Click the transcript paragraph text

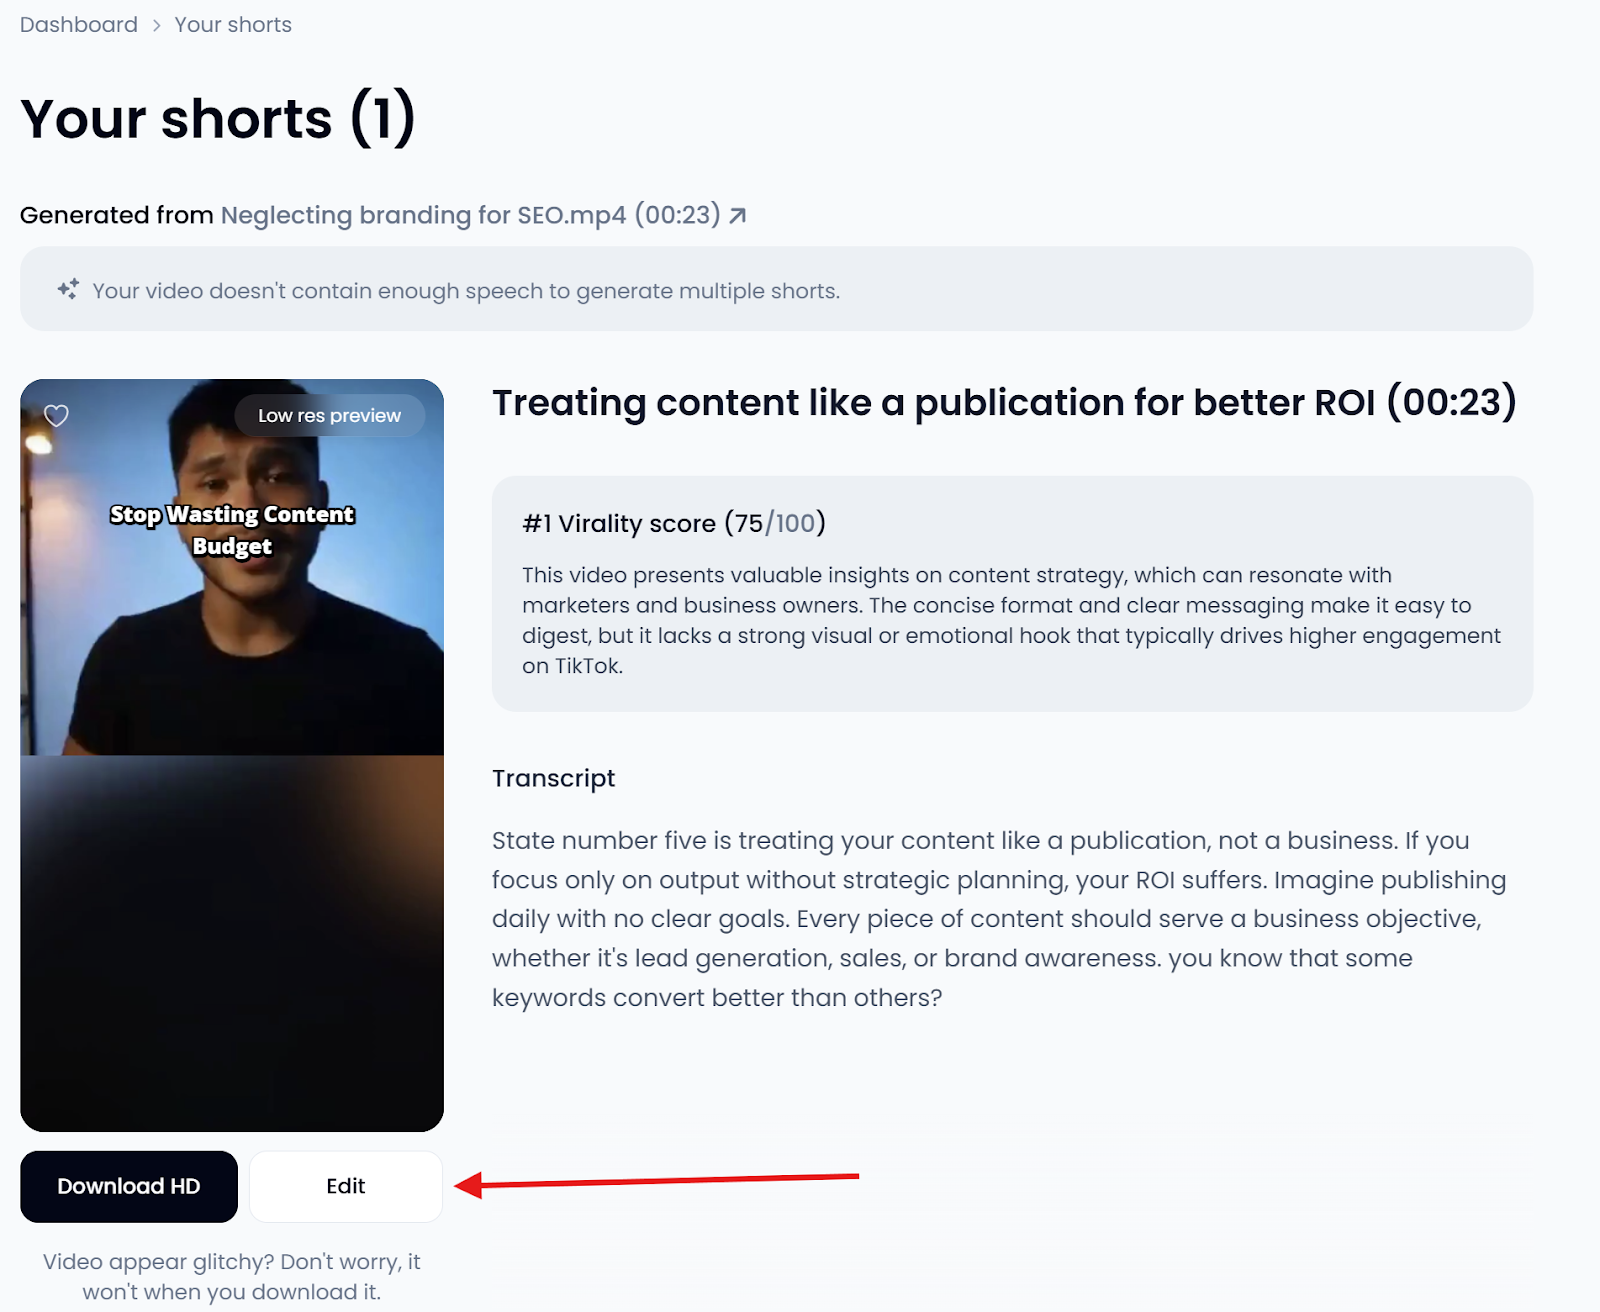[998, 918]
